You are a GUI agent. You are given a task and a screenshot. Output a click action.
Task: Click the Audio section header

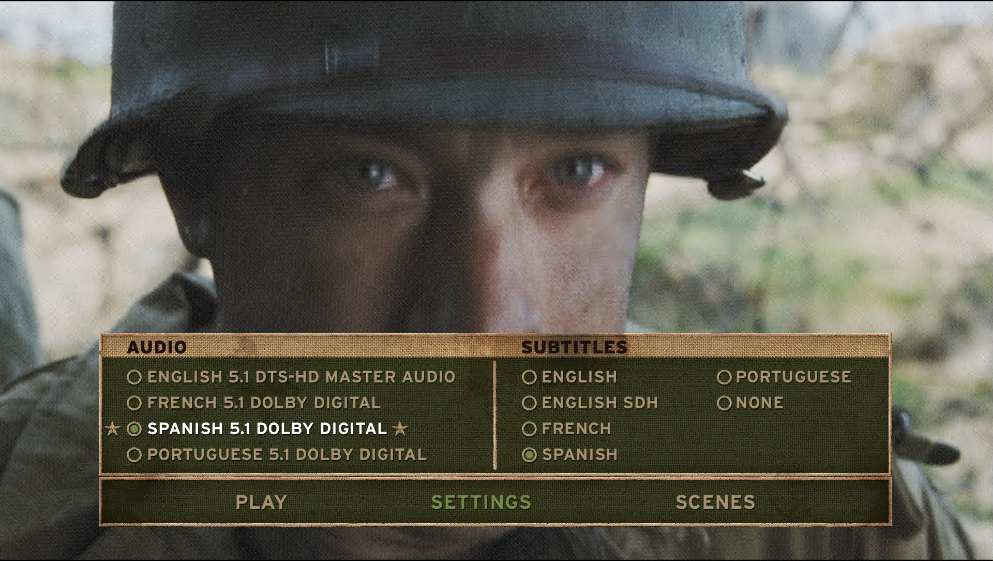(x=157, y=347)
